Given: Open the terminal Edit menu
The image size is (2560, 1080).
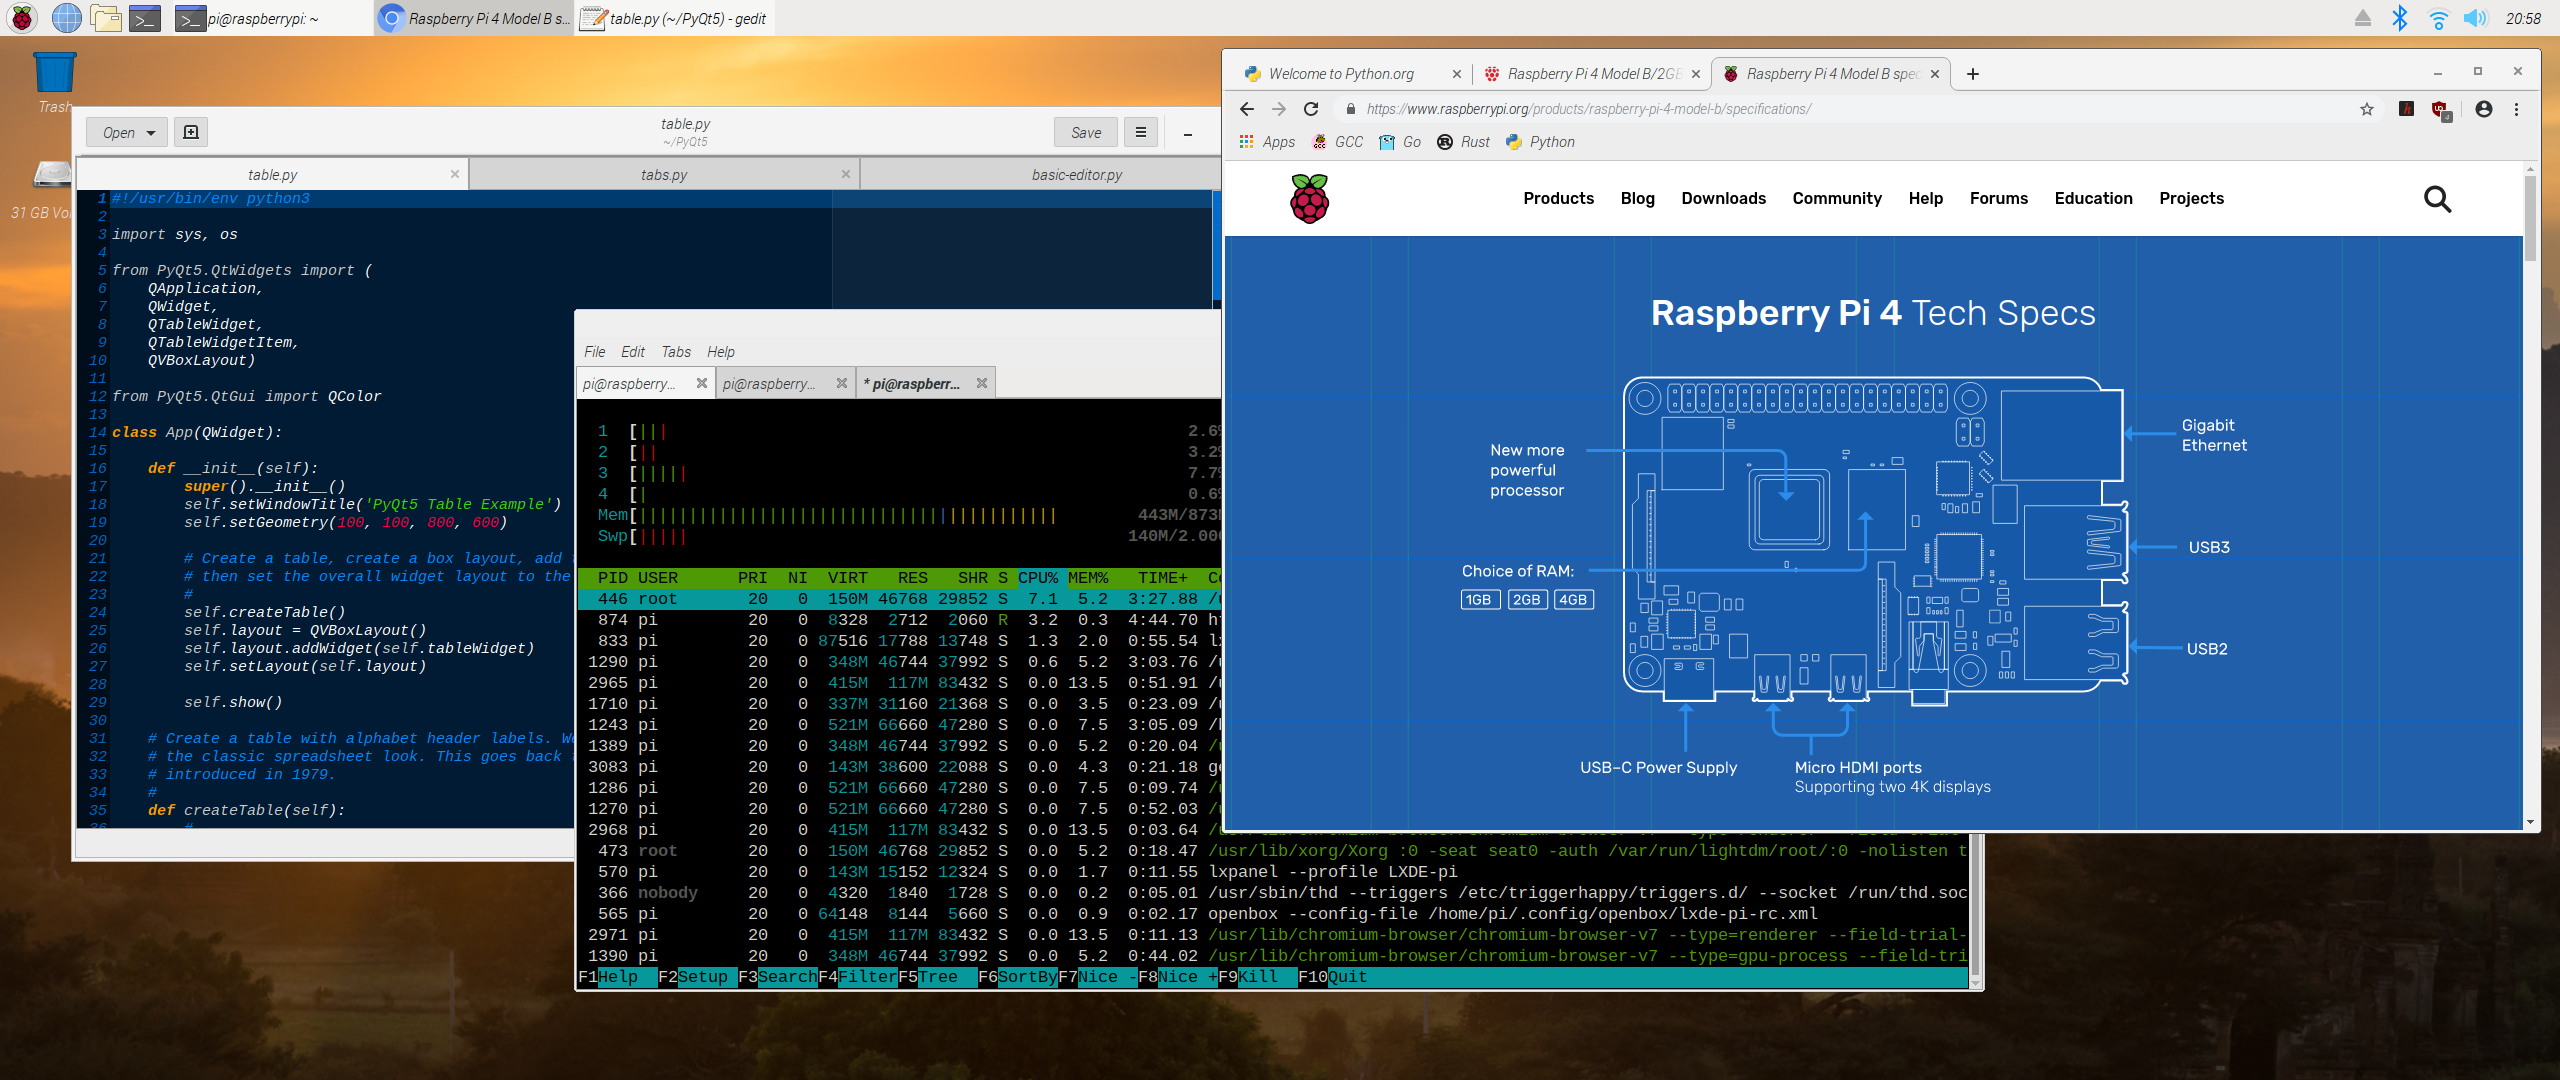Looking at the screenshot, I should tap(632, 352).
